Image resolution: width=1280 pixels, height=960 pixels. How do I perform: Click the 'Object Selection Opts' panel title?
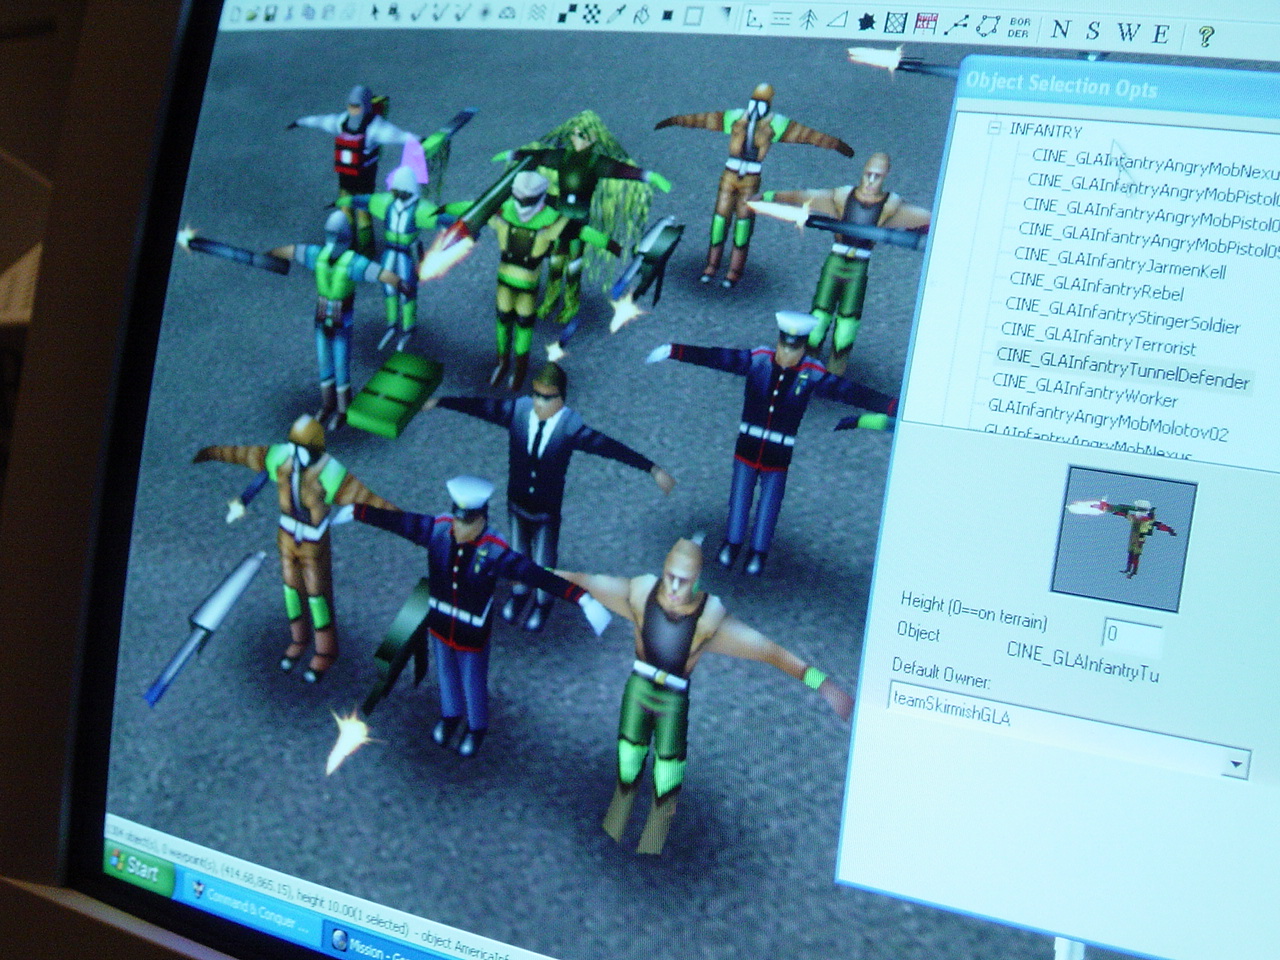(1061, 84)
